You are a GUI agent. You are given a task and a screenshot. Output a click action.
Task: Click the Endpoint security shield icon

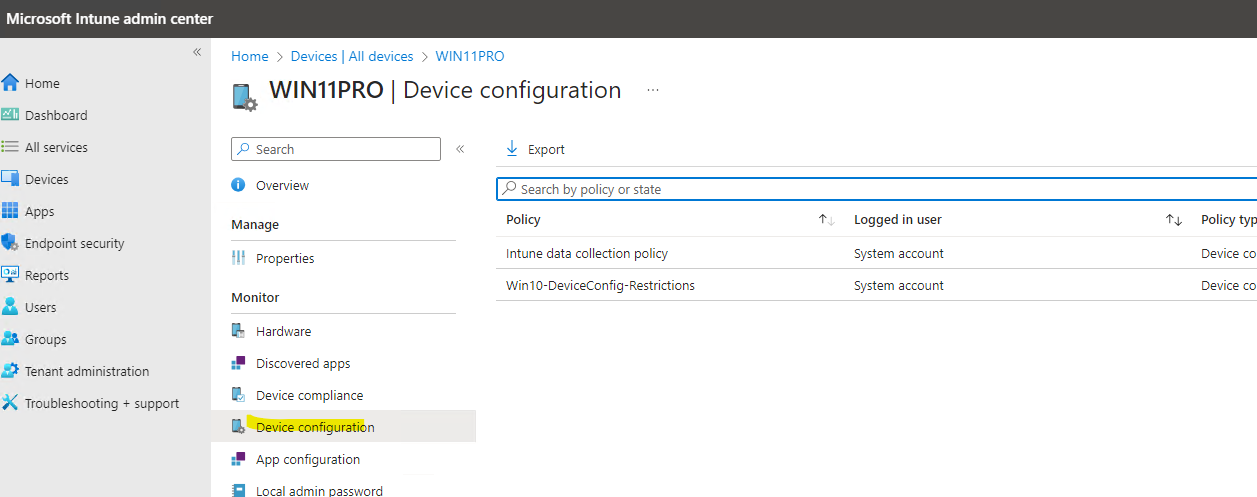(10, 243)
